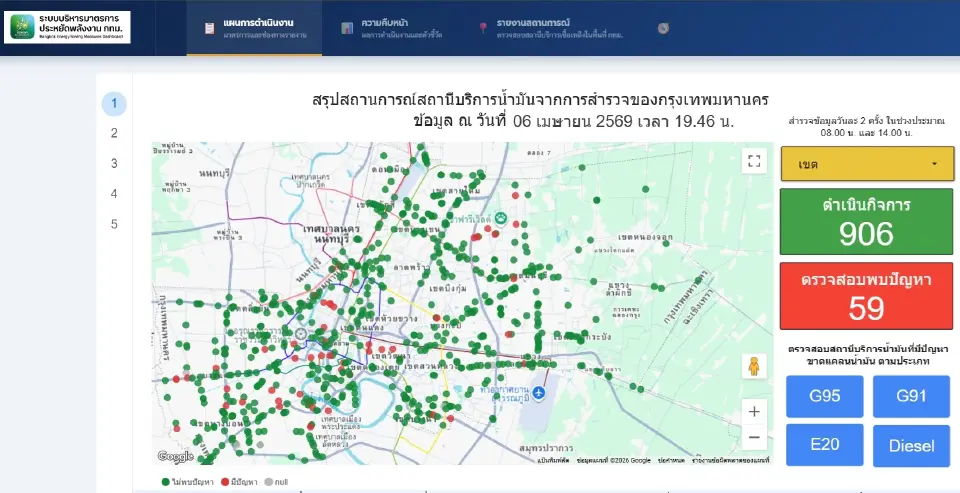Click the red pin icon beside รายงานสถานการณ์
The image size is (960, 493).
[483, 28]
